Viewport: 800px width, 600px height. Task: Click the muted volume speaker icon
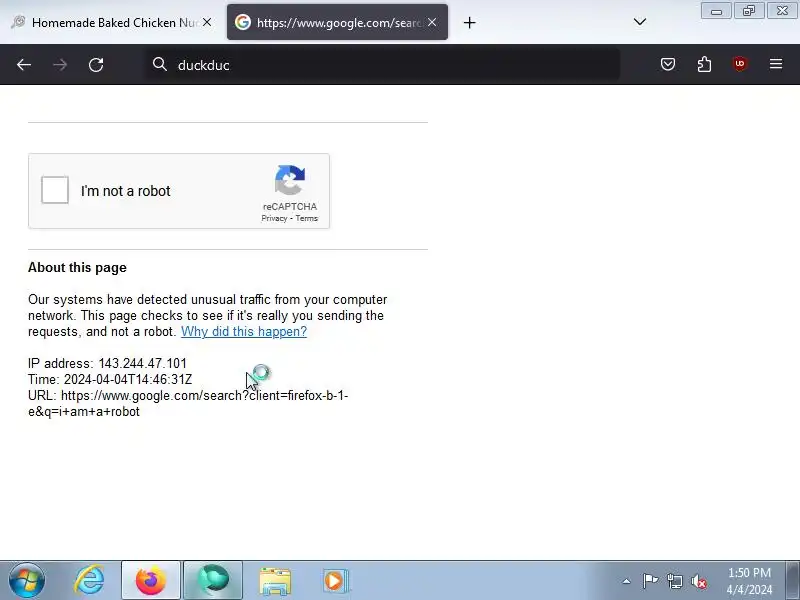[x=698, y=581]
